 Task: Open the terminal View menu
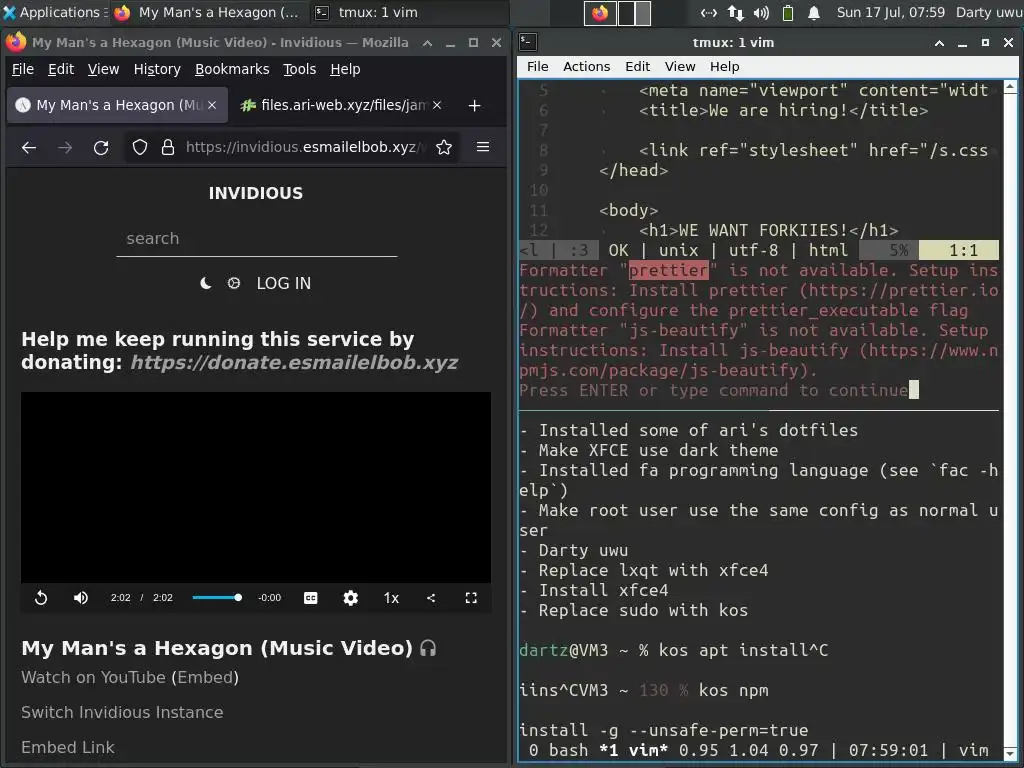pos(680,67)
